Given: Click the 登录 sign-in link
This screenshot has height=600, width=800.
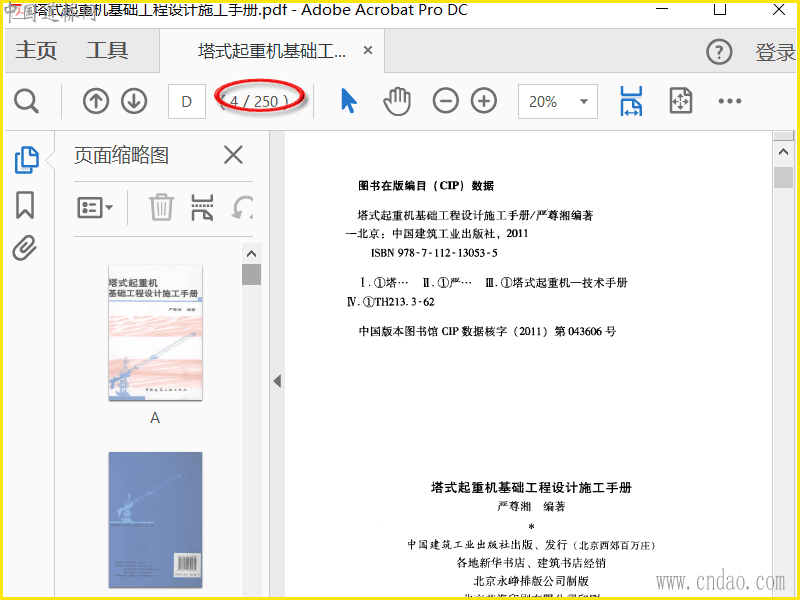Looking at the screenshot, I should coord(775,52).
